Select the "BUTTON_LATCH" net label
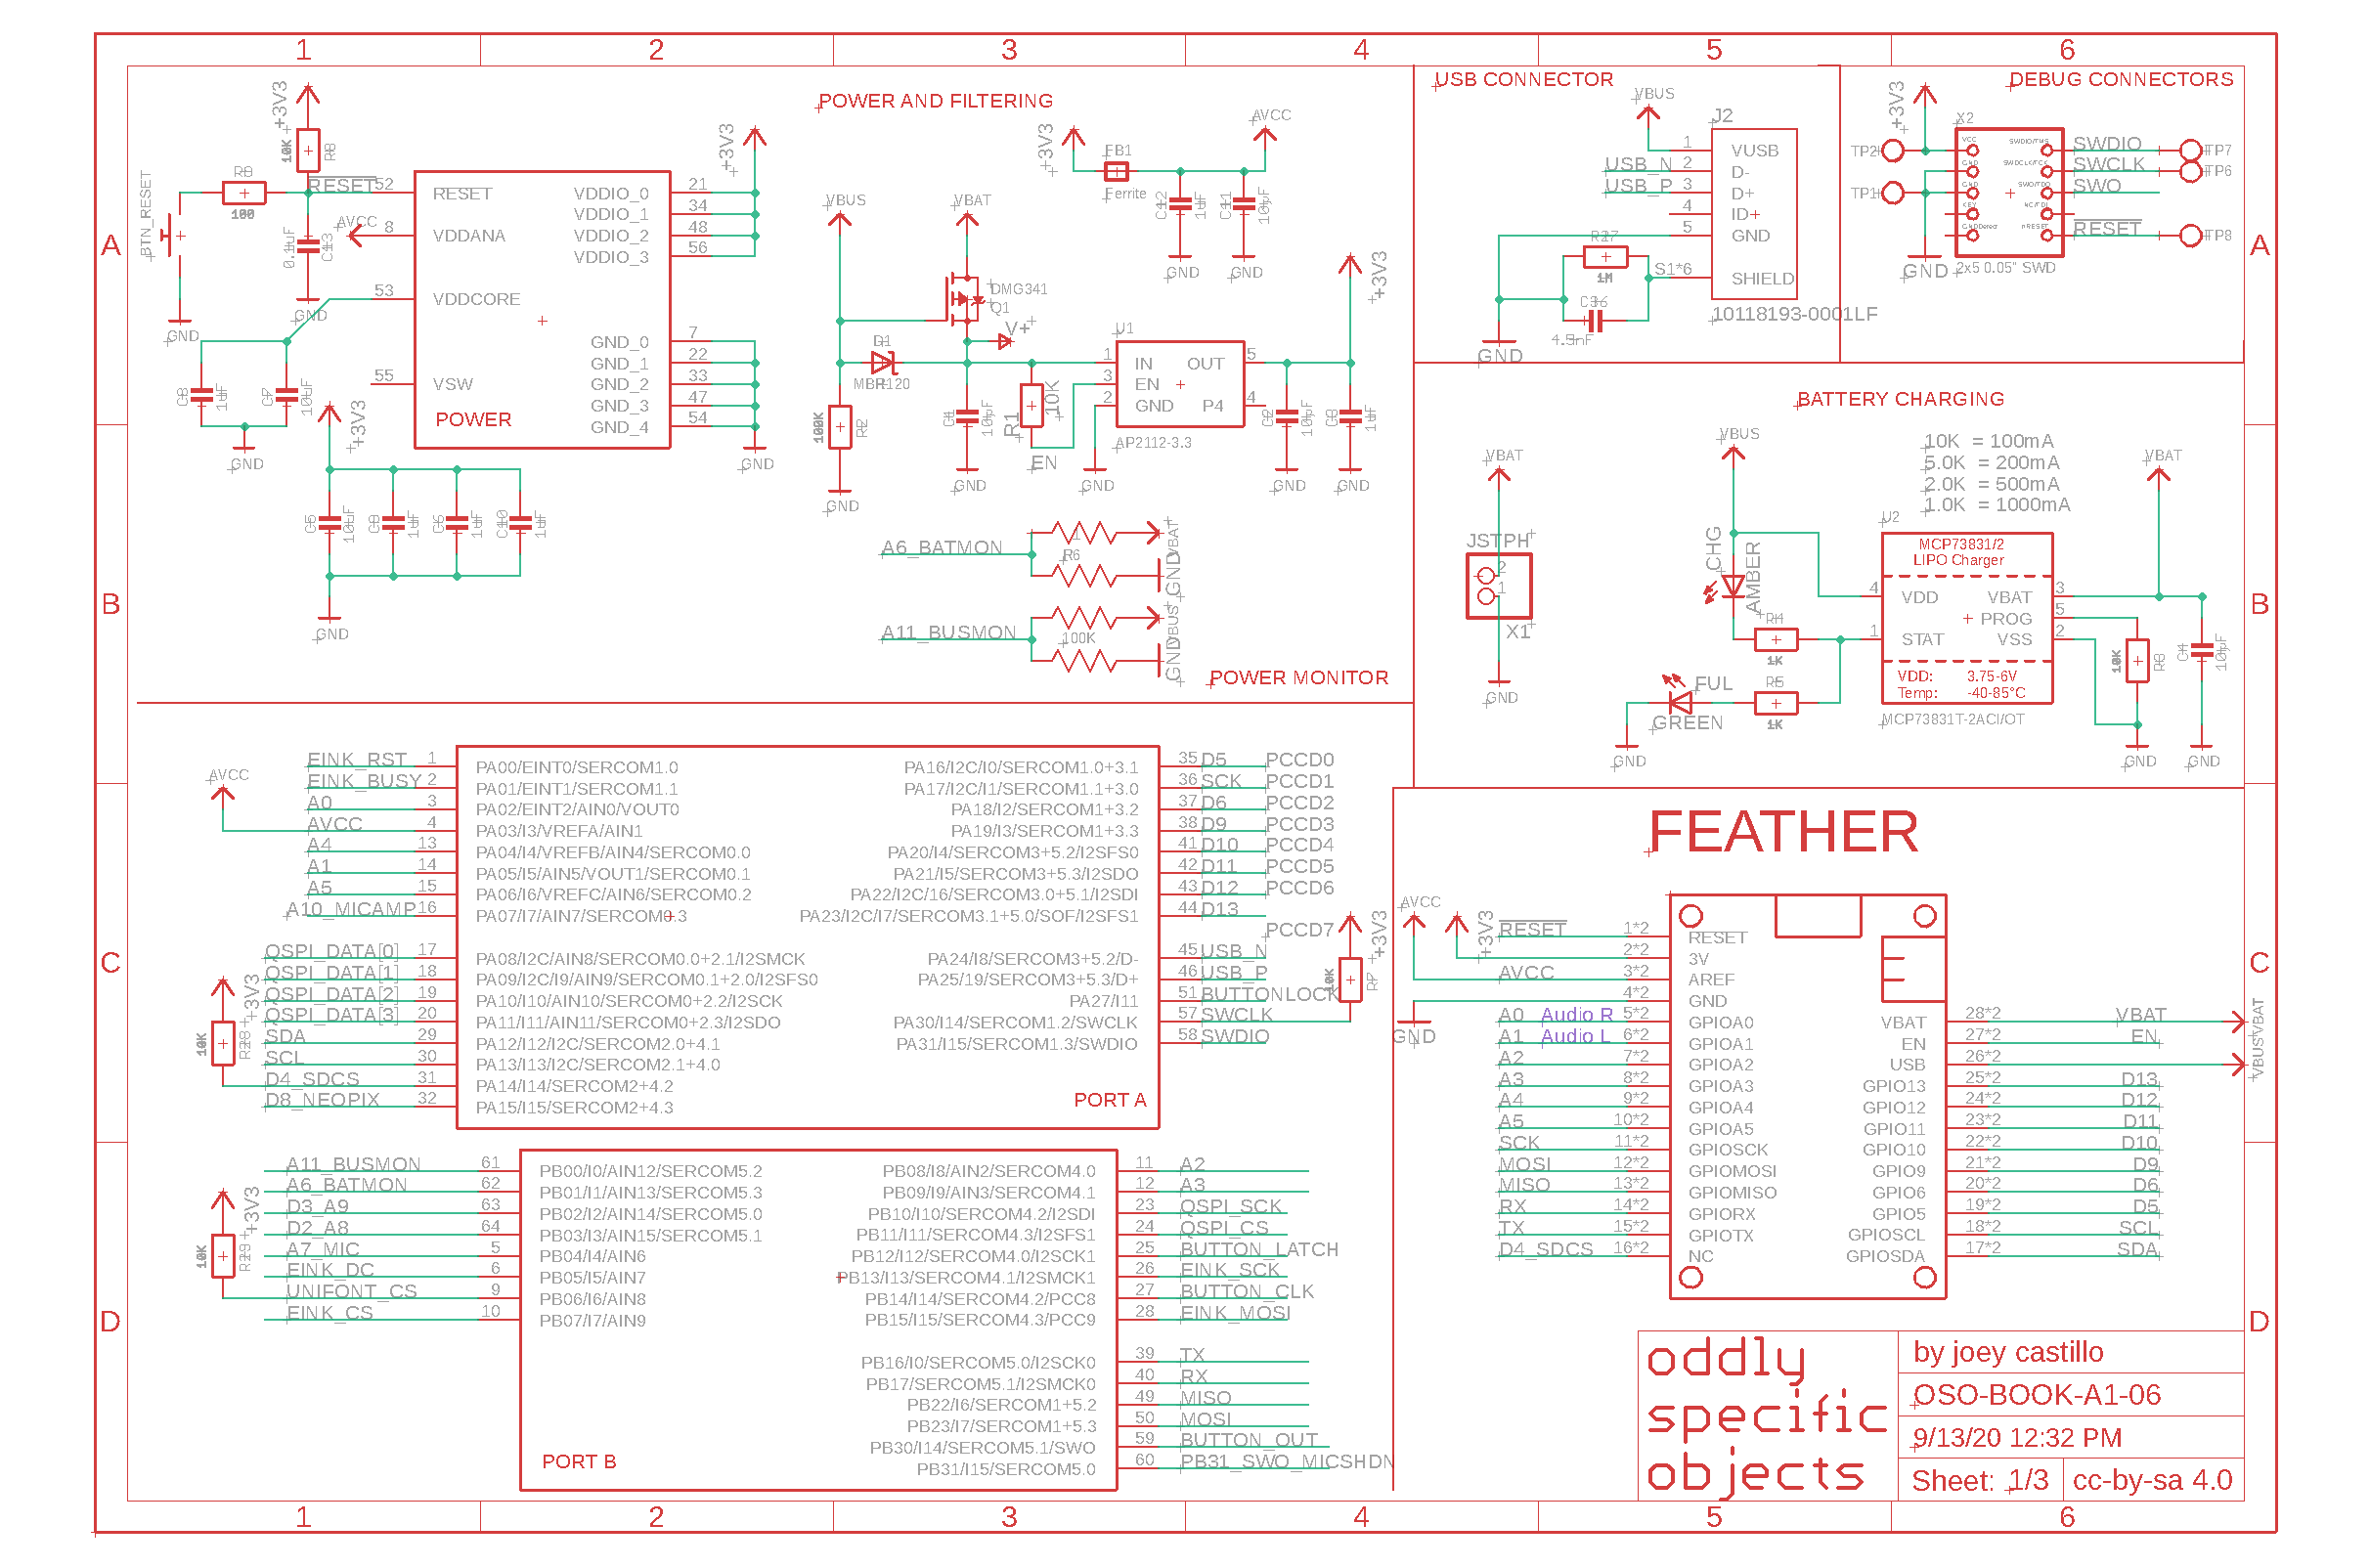 [1259, 1249]
